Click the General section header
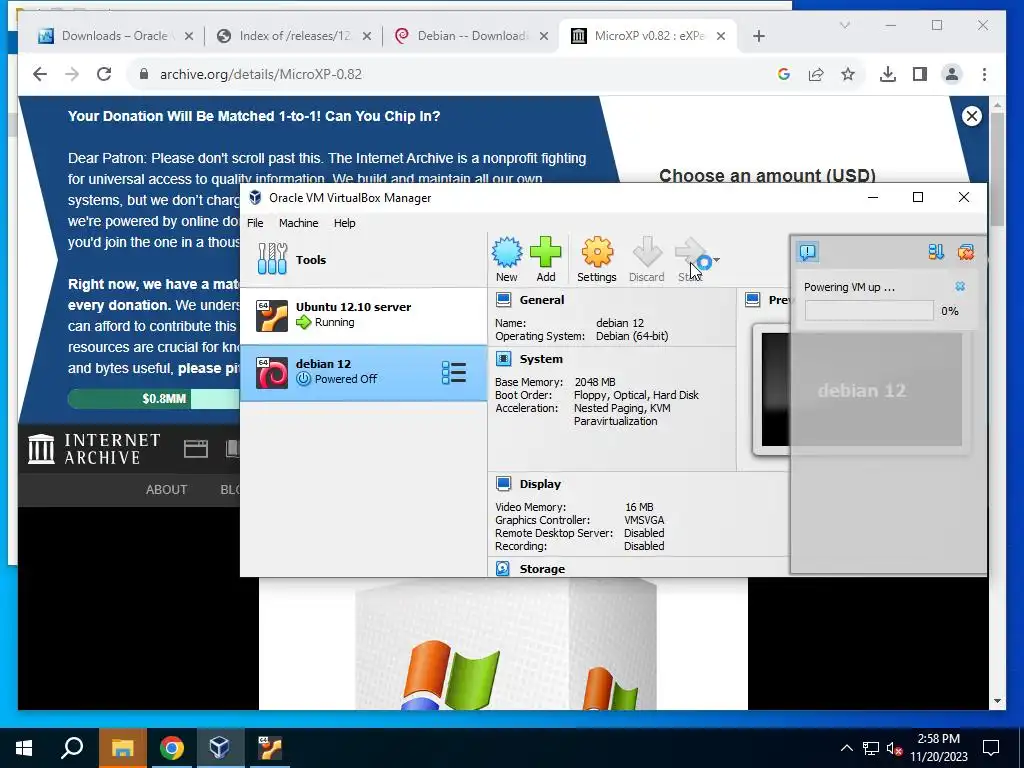Image resolution: width=1024 pixels, height=768 pixels. [541, 300]
